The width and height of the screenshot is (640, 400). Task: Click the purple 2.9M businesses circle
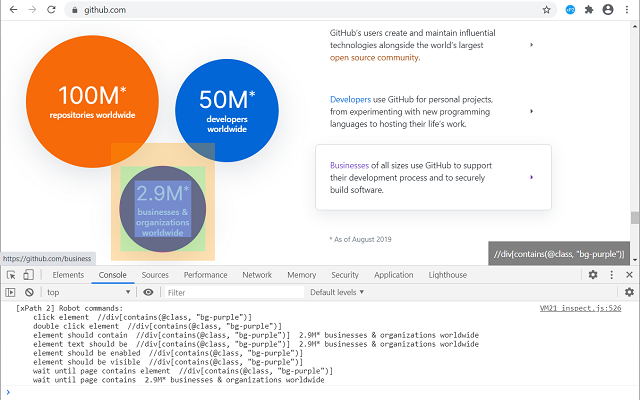coord(162,209)
